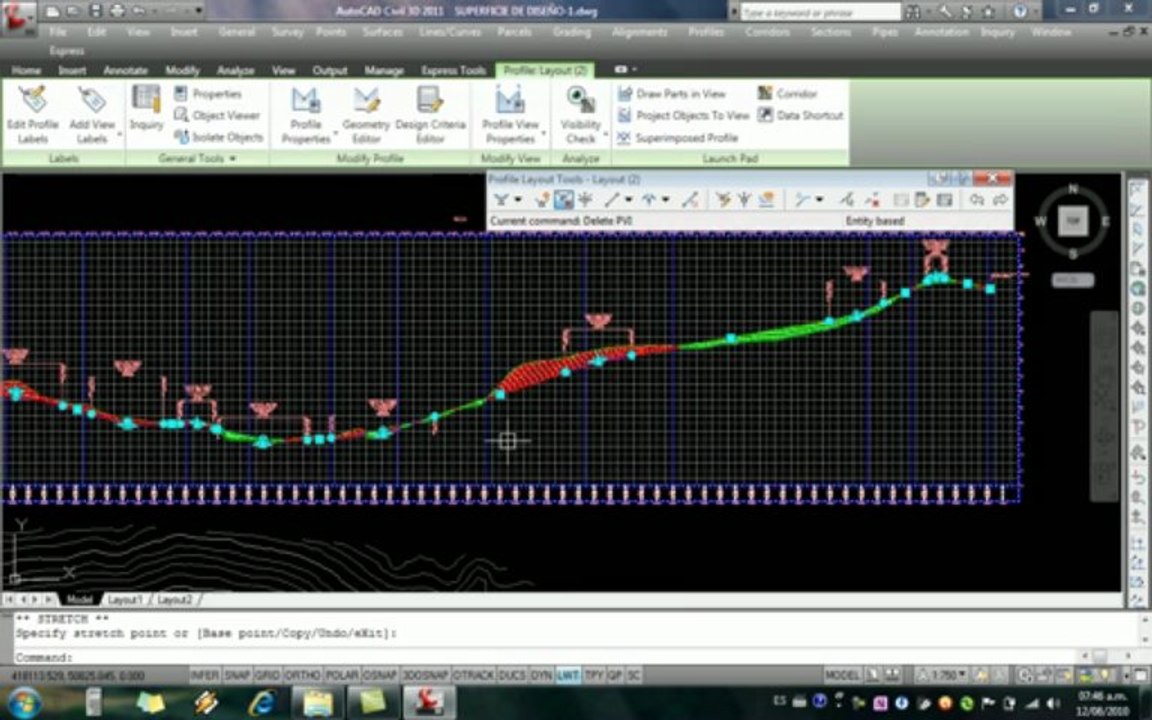1152x720 pixels.
Task: Toggle OTRACK object snap tracking
Action: tap(473, 675)
